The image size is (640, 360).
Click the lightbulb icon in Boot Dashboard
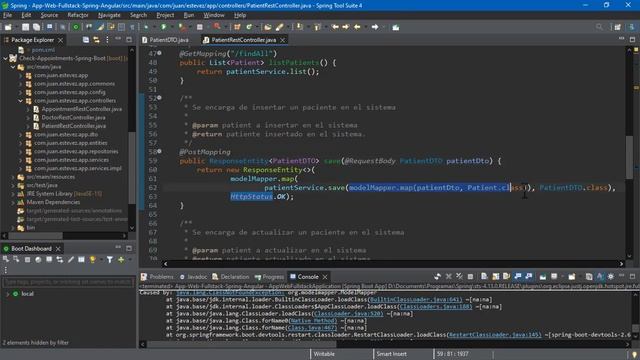pos(93,260)
